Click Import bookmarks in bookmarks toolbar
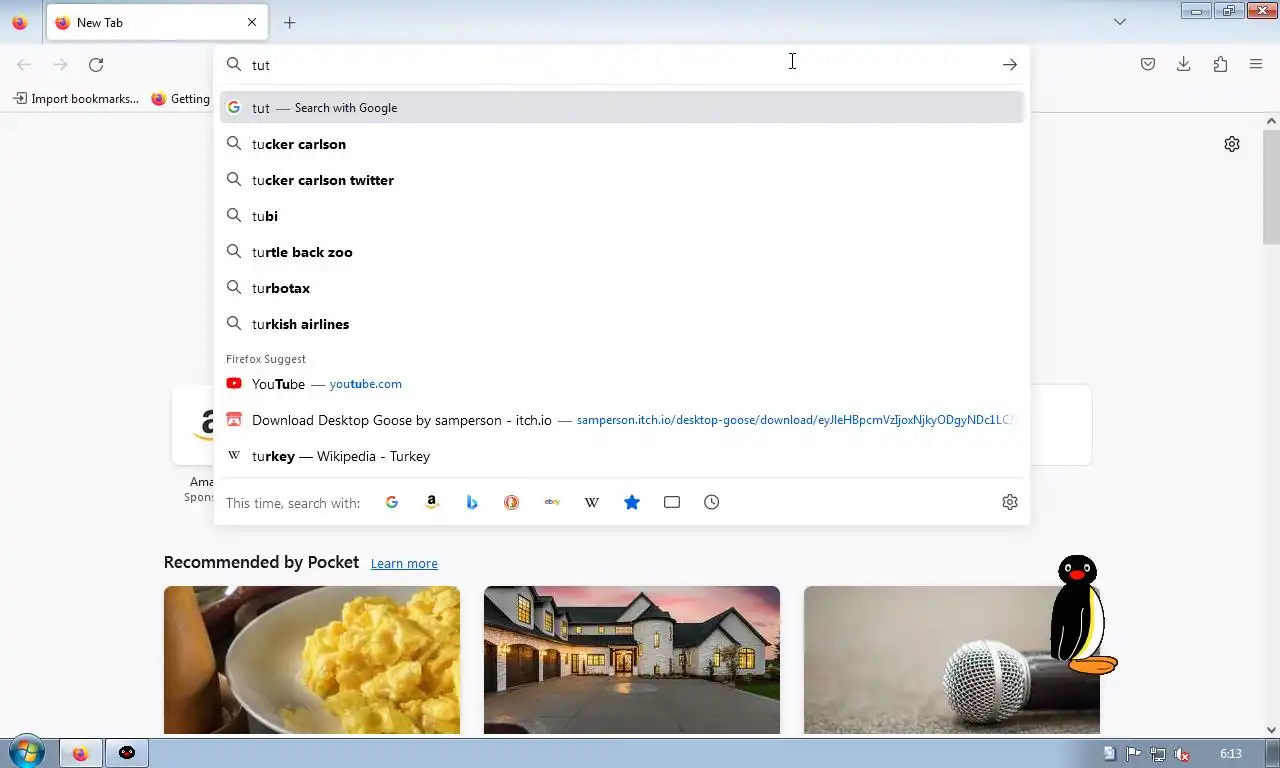 (x=76, y=99)
